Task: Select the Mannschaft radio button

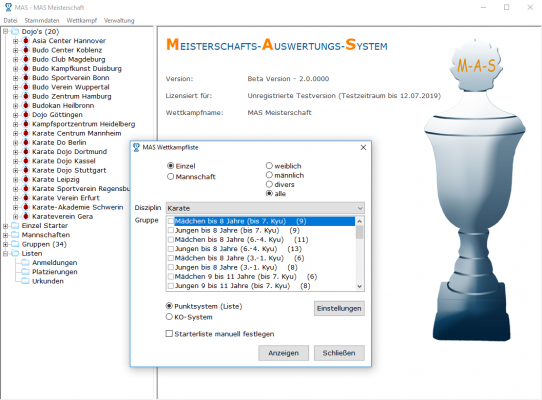Action: [x=170, y=177]
